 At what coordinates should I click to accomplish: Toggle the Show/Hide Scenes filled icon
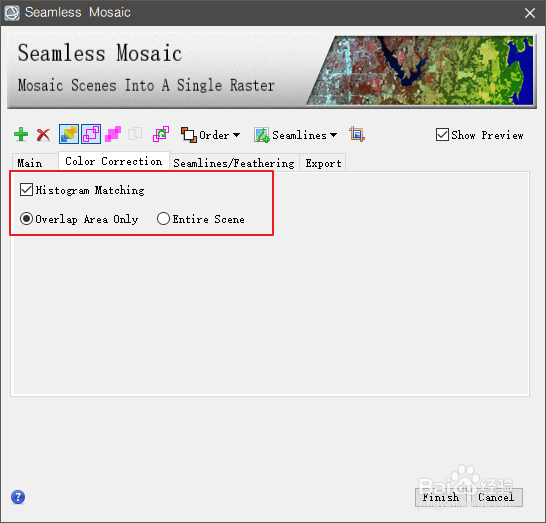pos(69,134)
